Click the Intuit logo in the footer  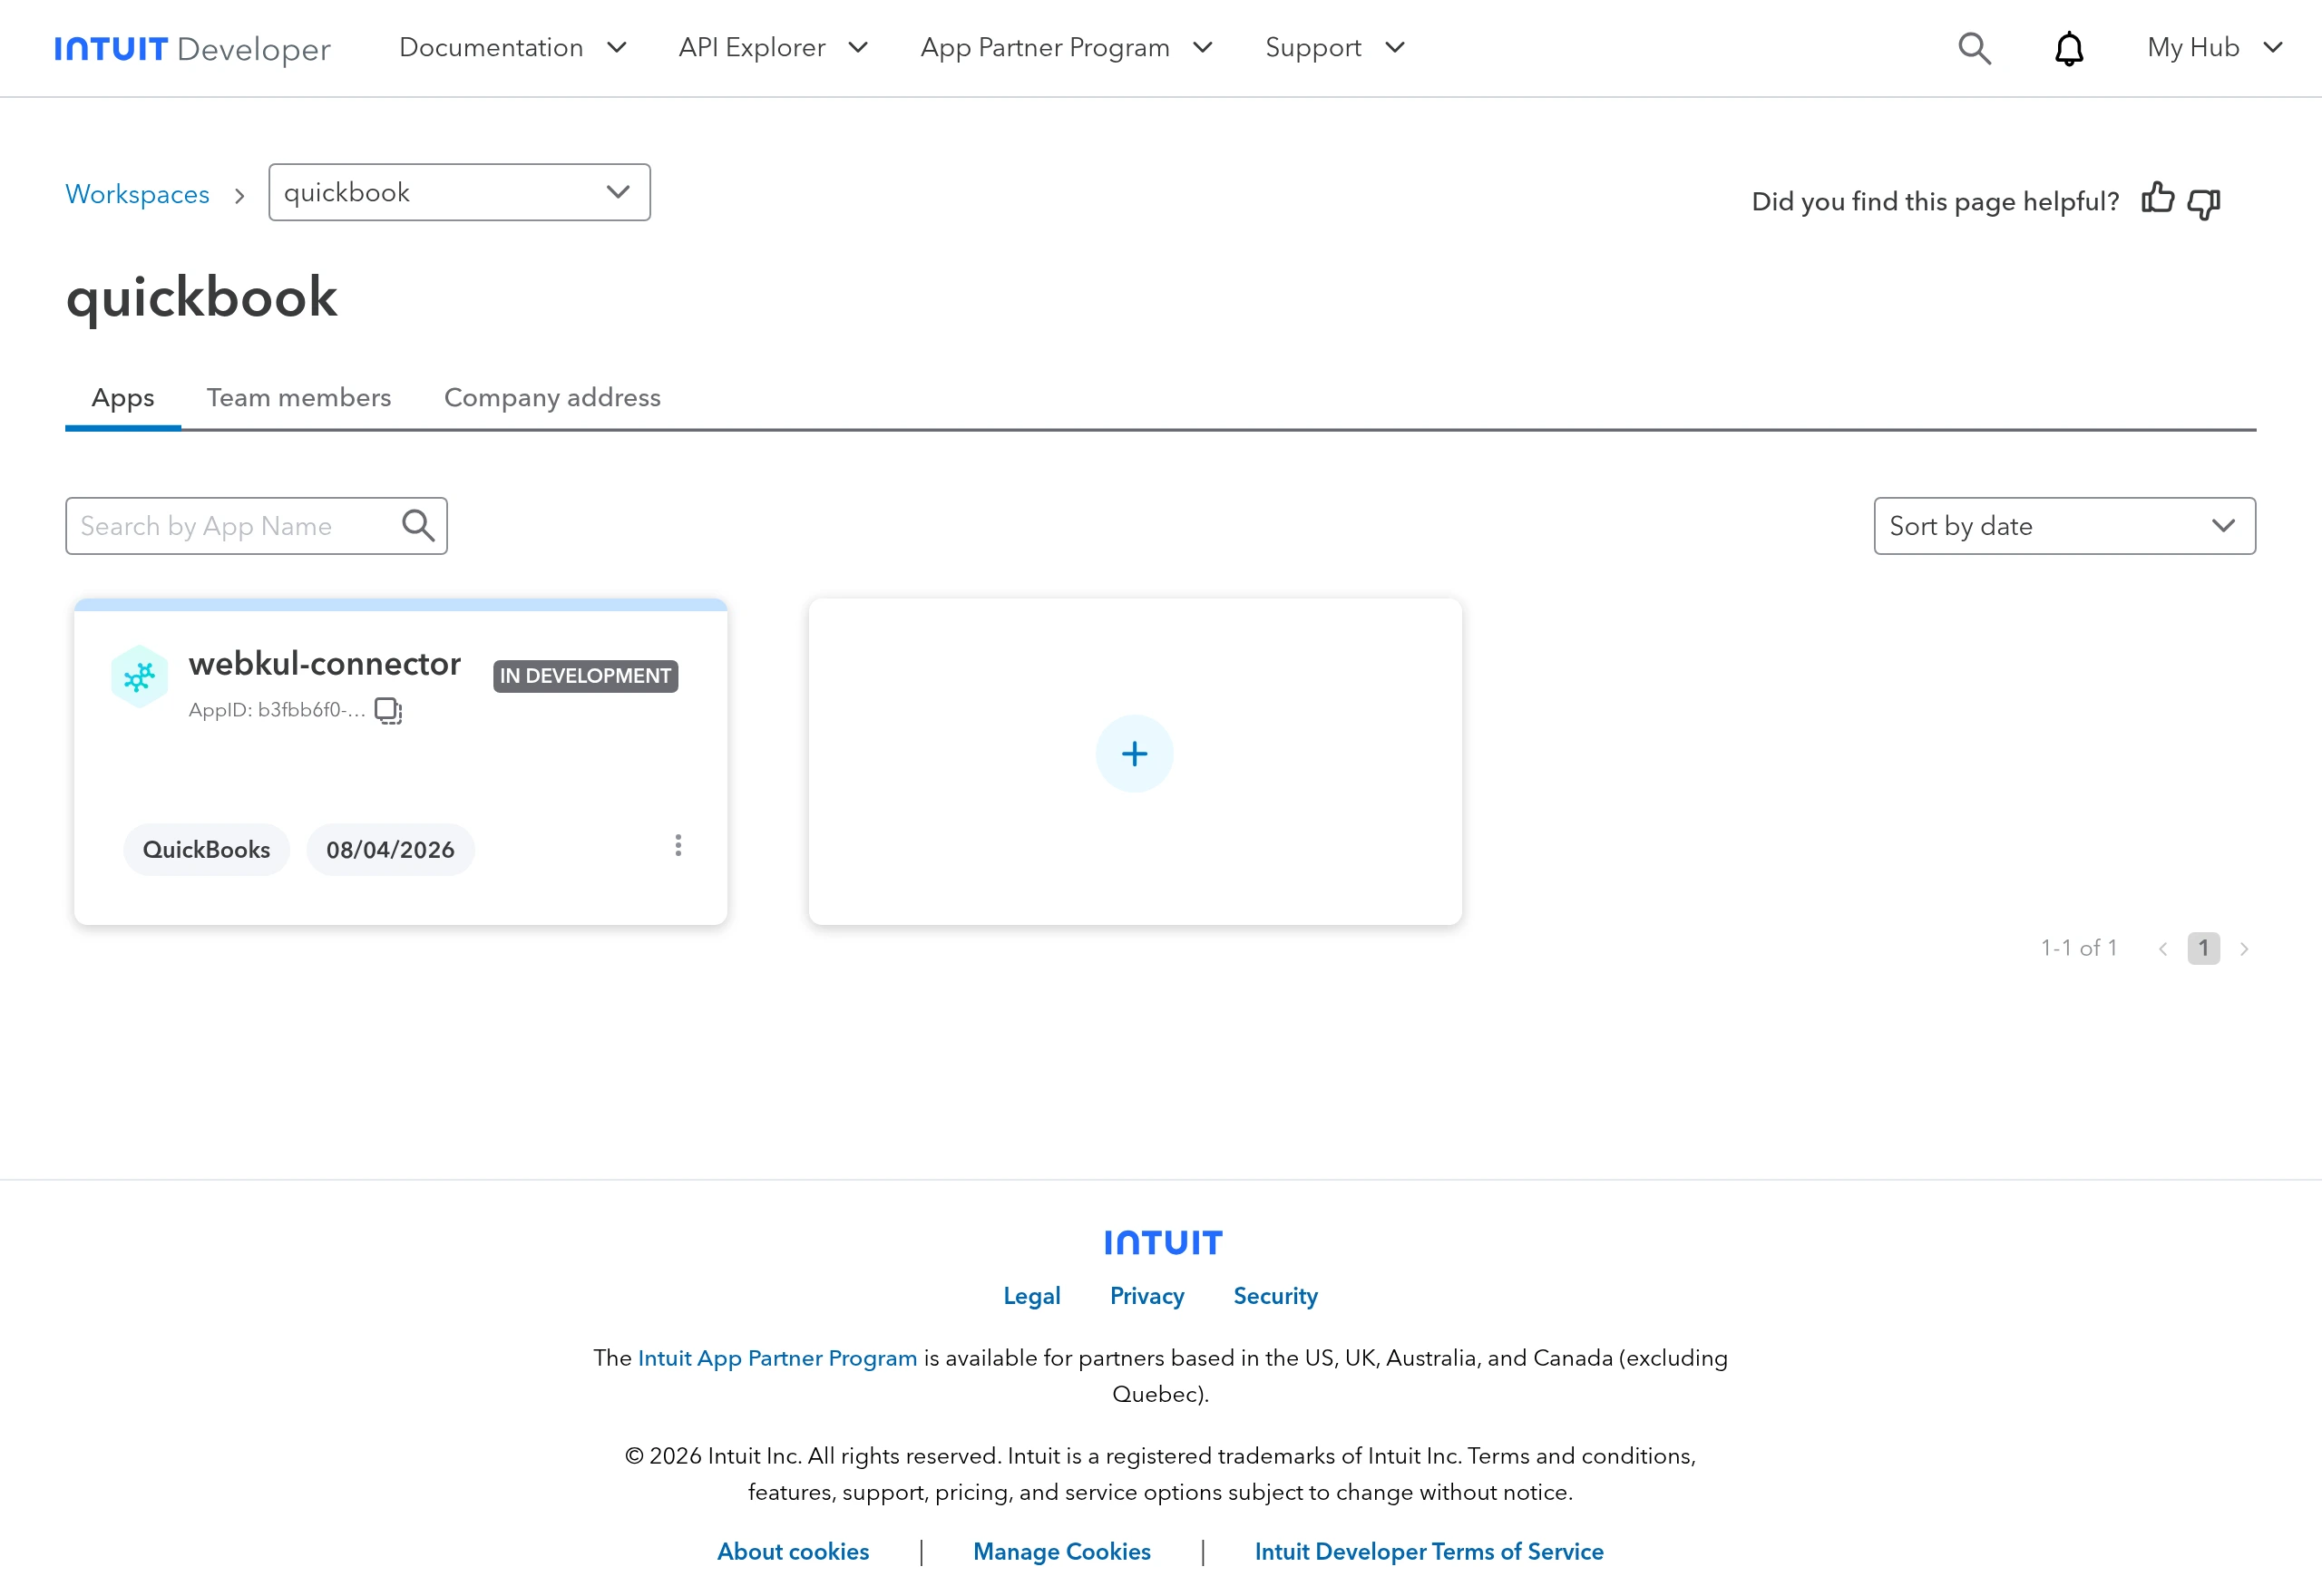(1163, 1242)
